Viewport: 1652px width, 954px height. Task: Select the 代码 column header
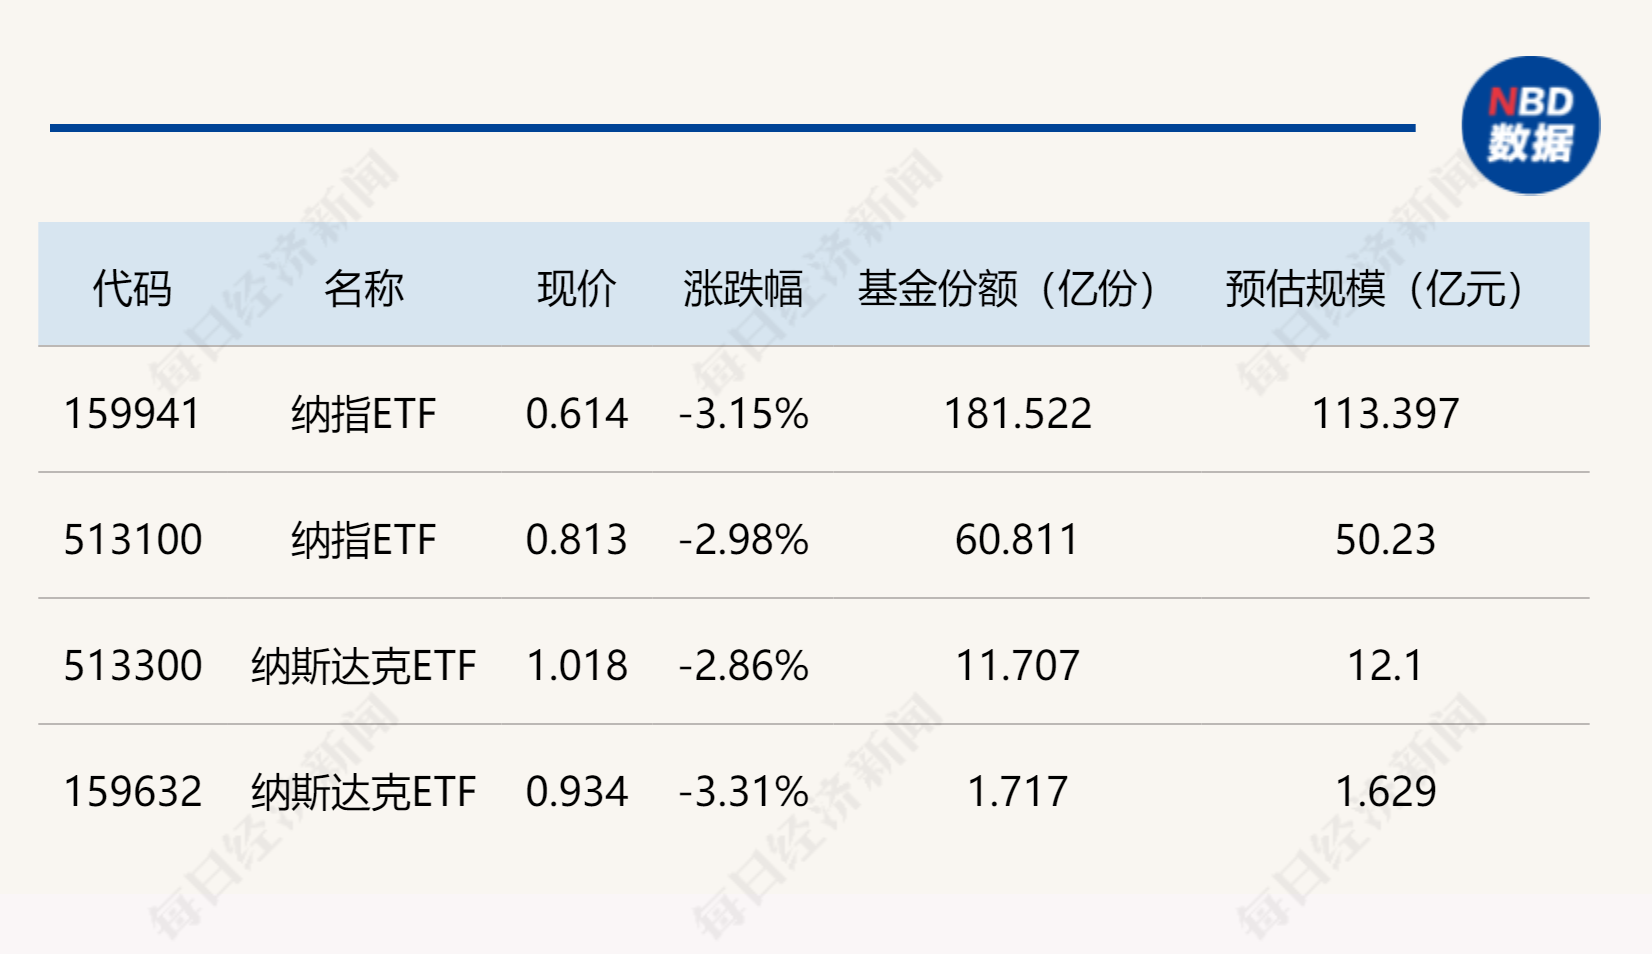pos(132,289)
